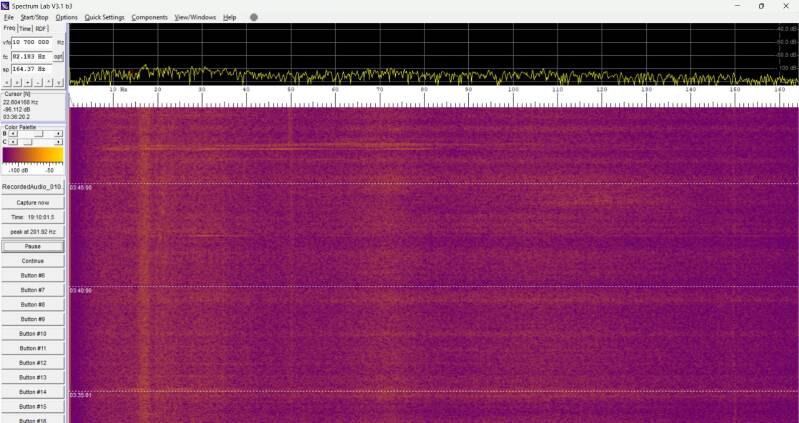Click Button #11
This screenshot has height=423, width=799.
33,349
